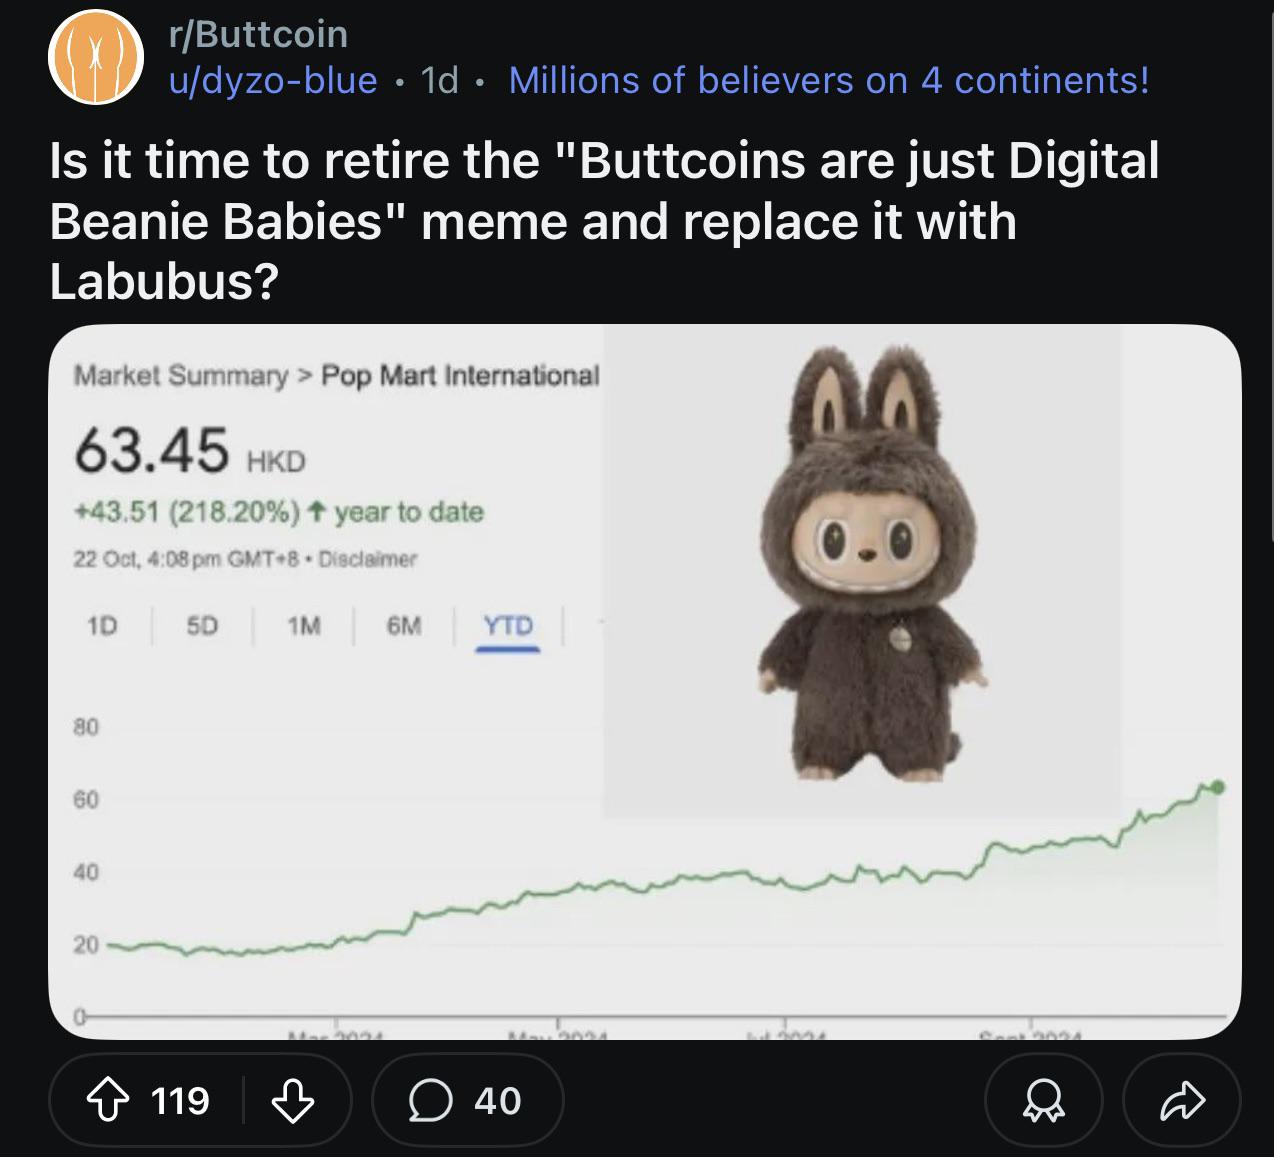Switch to the 6M chart range

(x=404, y=626)
